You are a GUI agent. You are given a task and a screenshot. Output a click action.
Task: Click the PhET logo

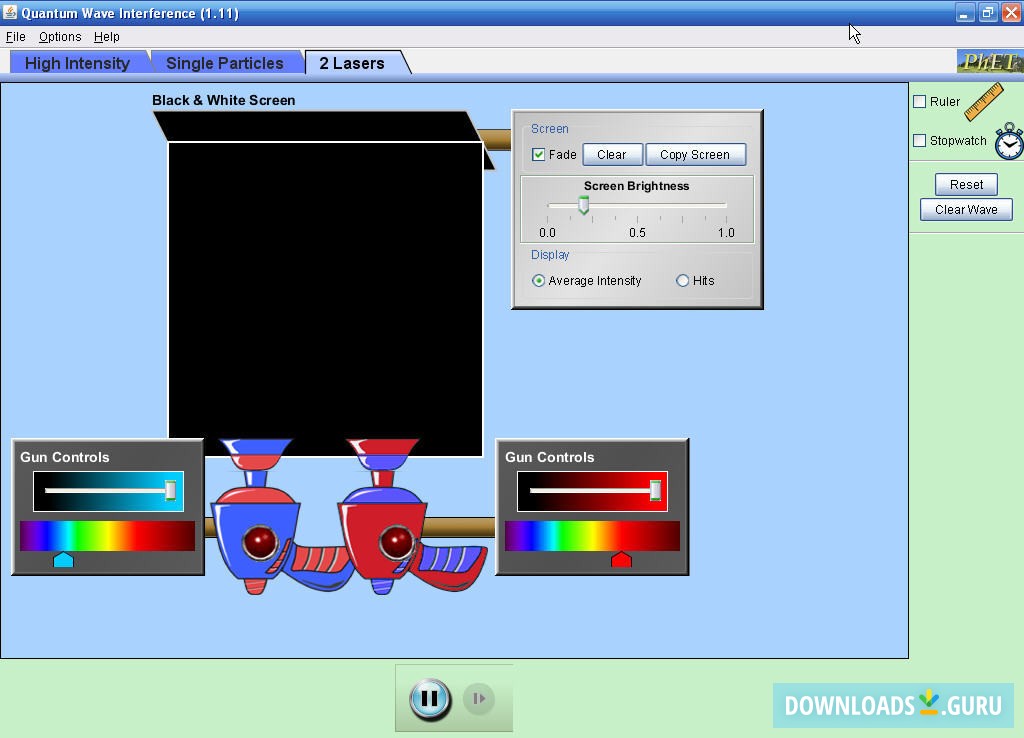pyautogui.click(x=989, y=62)
